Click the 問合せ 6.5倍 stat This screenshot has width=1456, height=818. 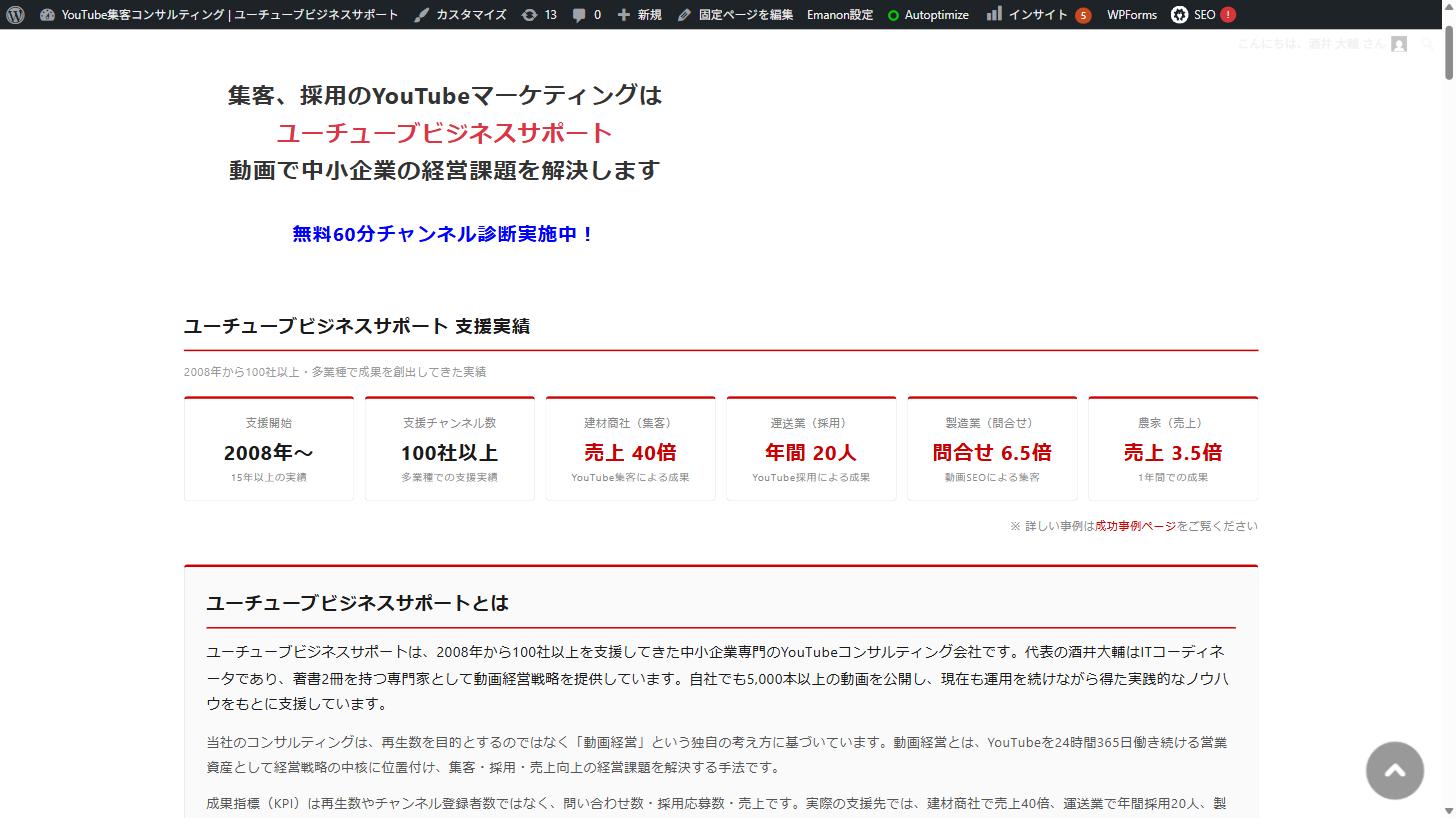[992, 453]
